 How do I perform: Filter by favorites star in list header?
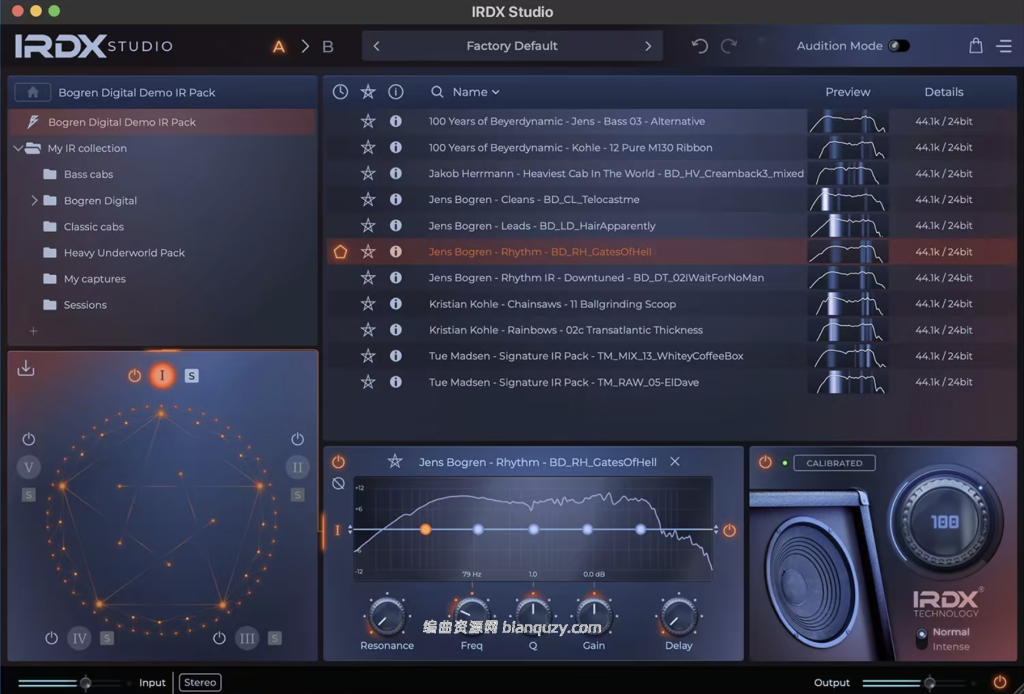click(368, 92)
